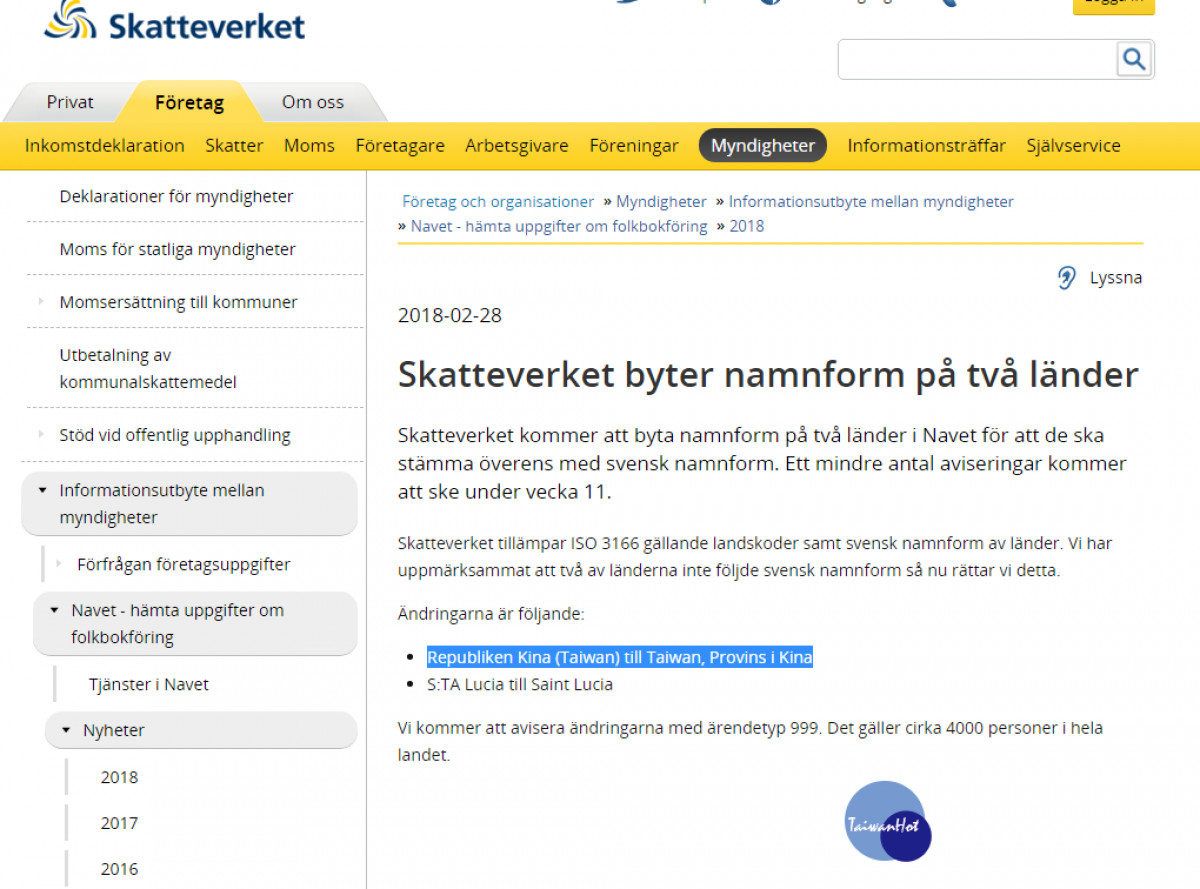This screenshot has height=889, width=1200.
Task: Expand arrow beside Förfrågan företagsuppgifter
Action: 59,564
